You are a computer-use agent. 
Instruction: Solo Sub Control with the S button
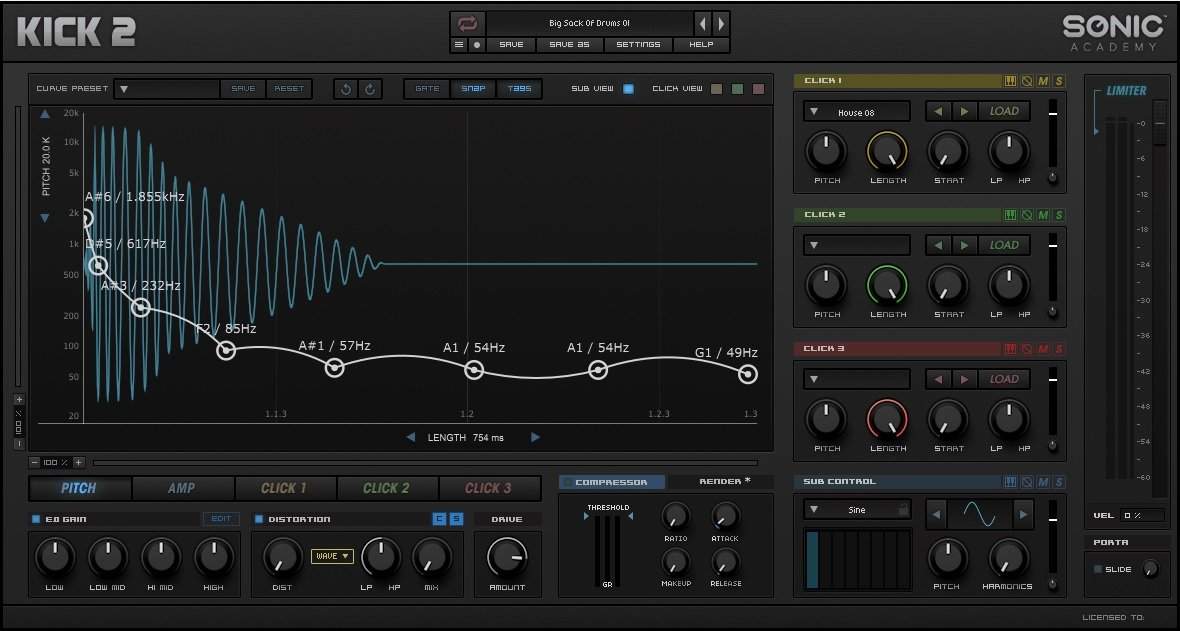pyautogui.click(x=1059, y=482)
